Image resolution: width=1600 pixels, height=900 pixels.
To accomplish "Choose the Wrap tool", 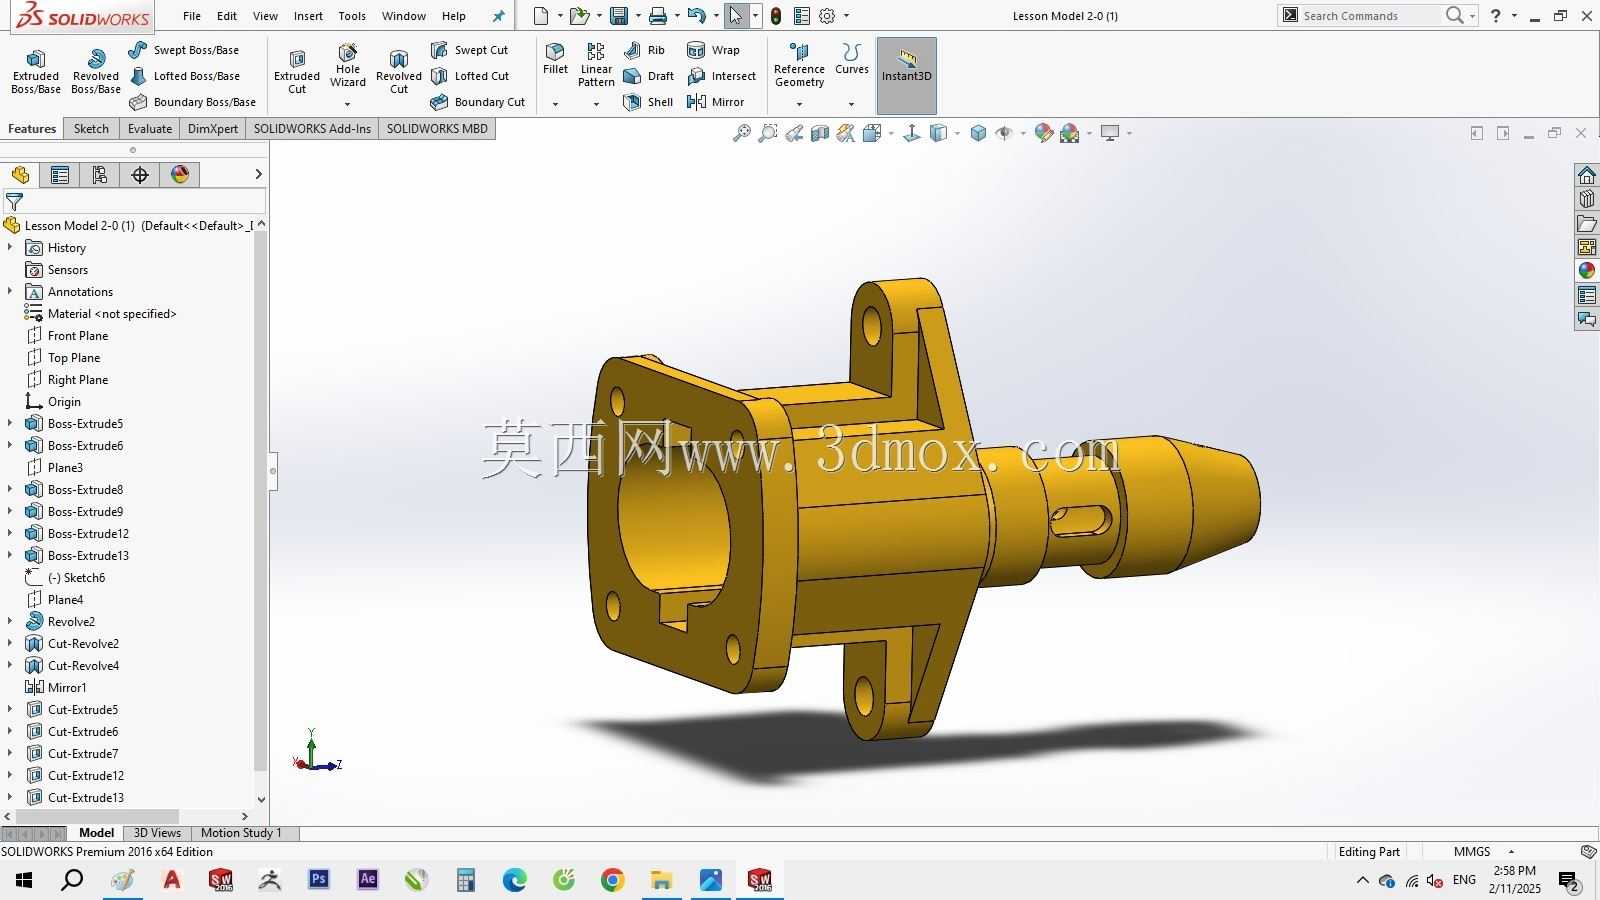I will (713, 50).
